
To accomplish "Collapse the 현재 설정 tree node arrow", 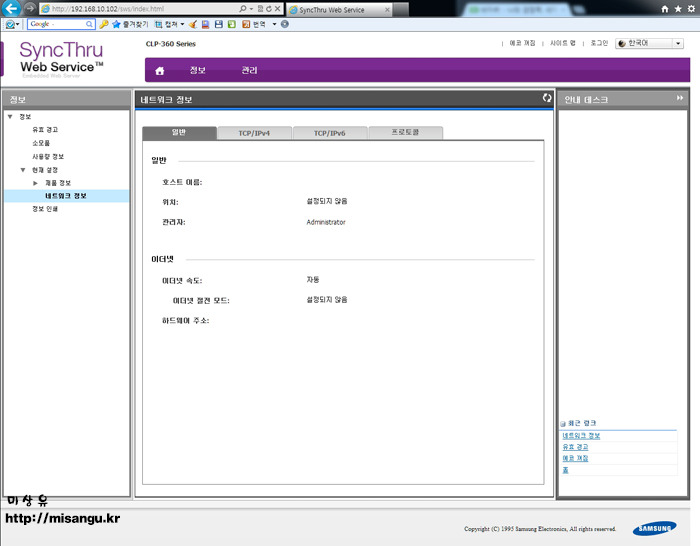I will (23, 170).
